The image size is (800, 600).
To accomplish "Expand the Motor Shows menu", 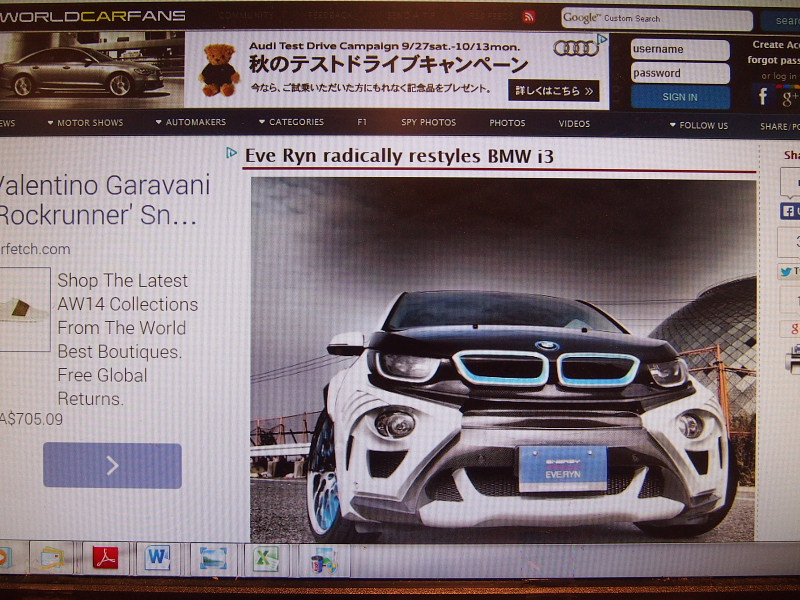I will pos(85,122).
